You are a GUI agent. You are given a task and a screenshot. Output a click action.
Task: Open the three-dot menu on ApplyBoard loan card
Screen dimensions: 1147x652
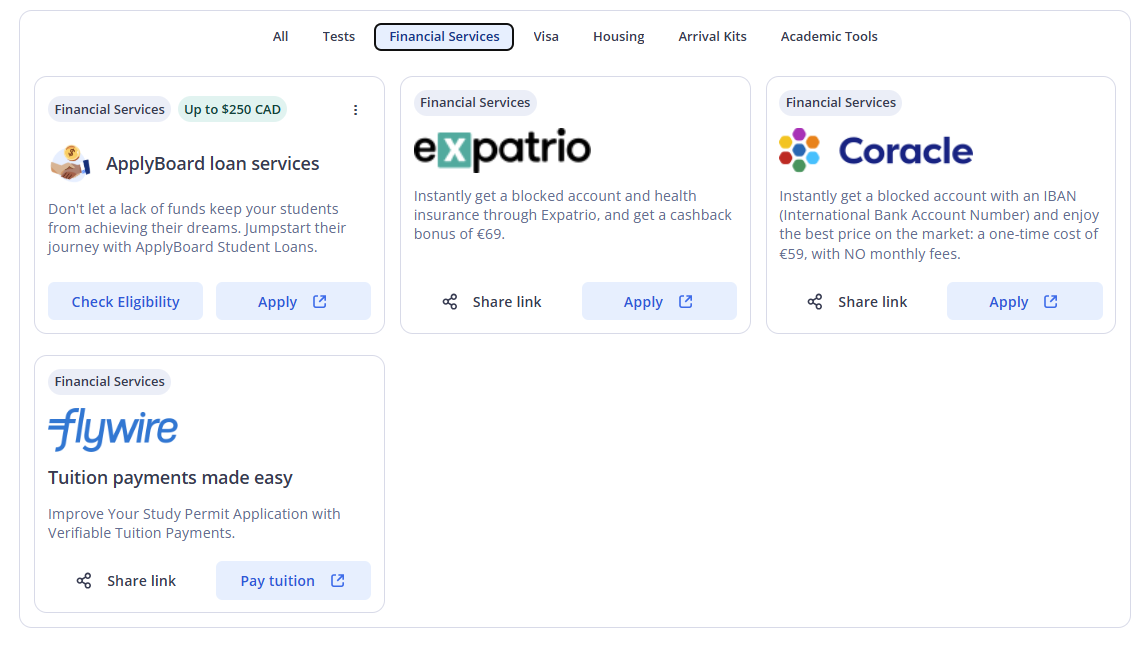(x=356, y=110)
